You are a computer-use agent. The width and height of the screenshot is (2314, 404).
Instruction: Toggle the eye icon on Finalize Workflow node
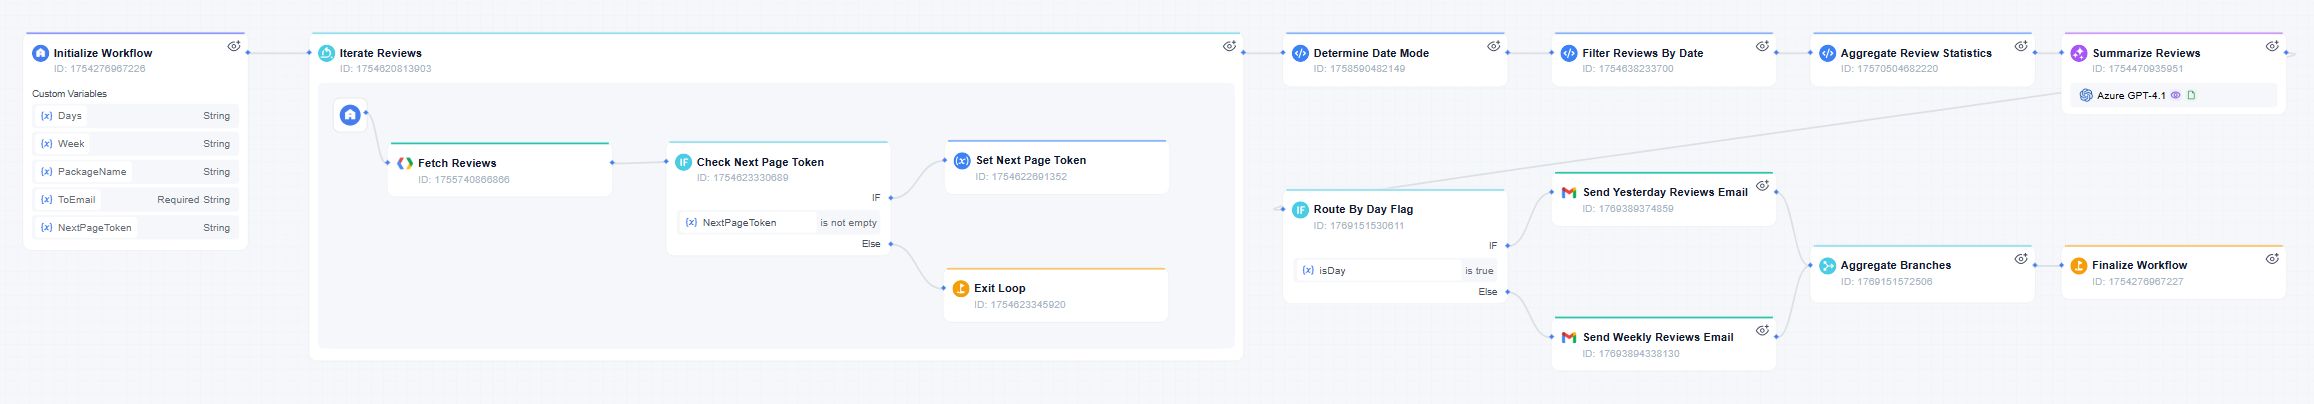[x=2272, y=258]
